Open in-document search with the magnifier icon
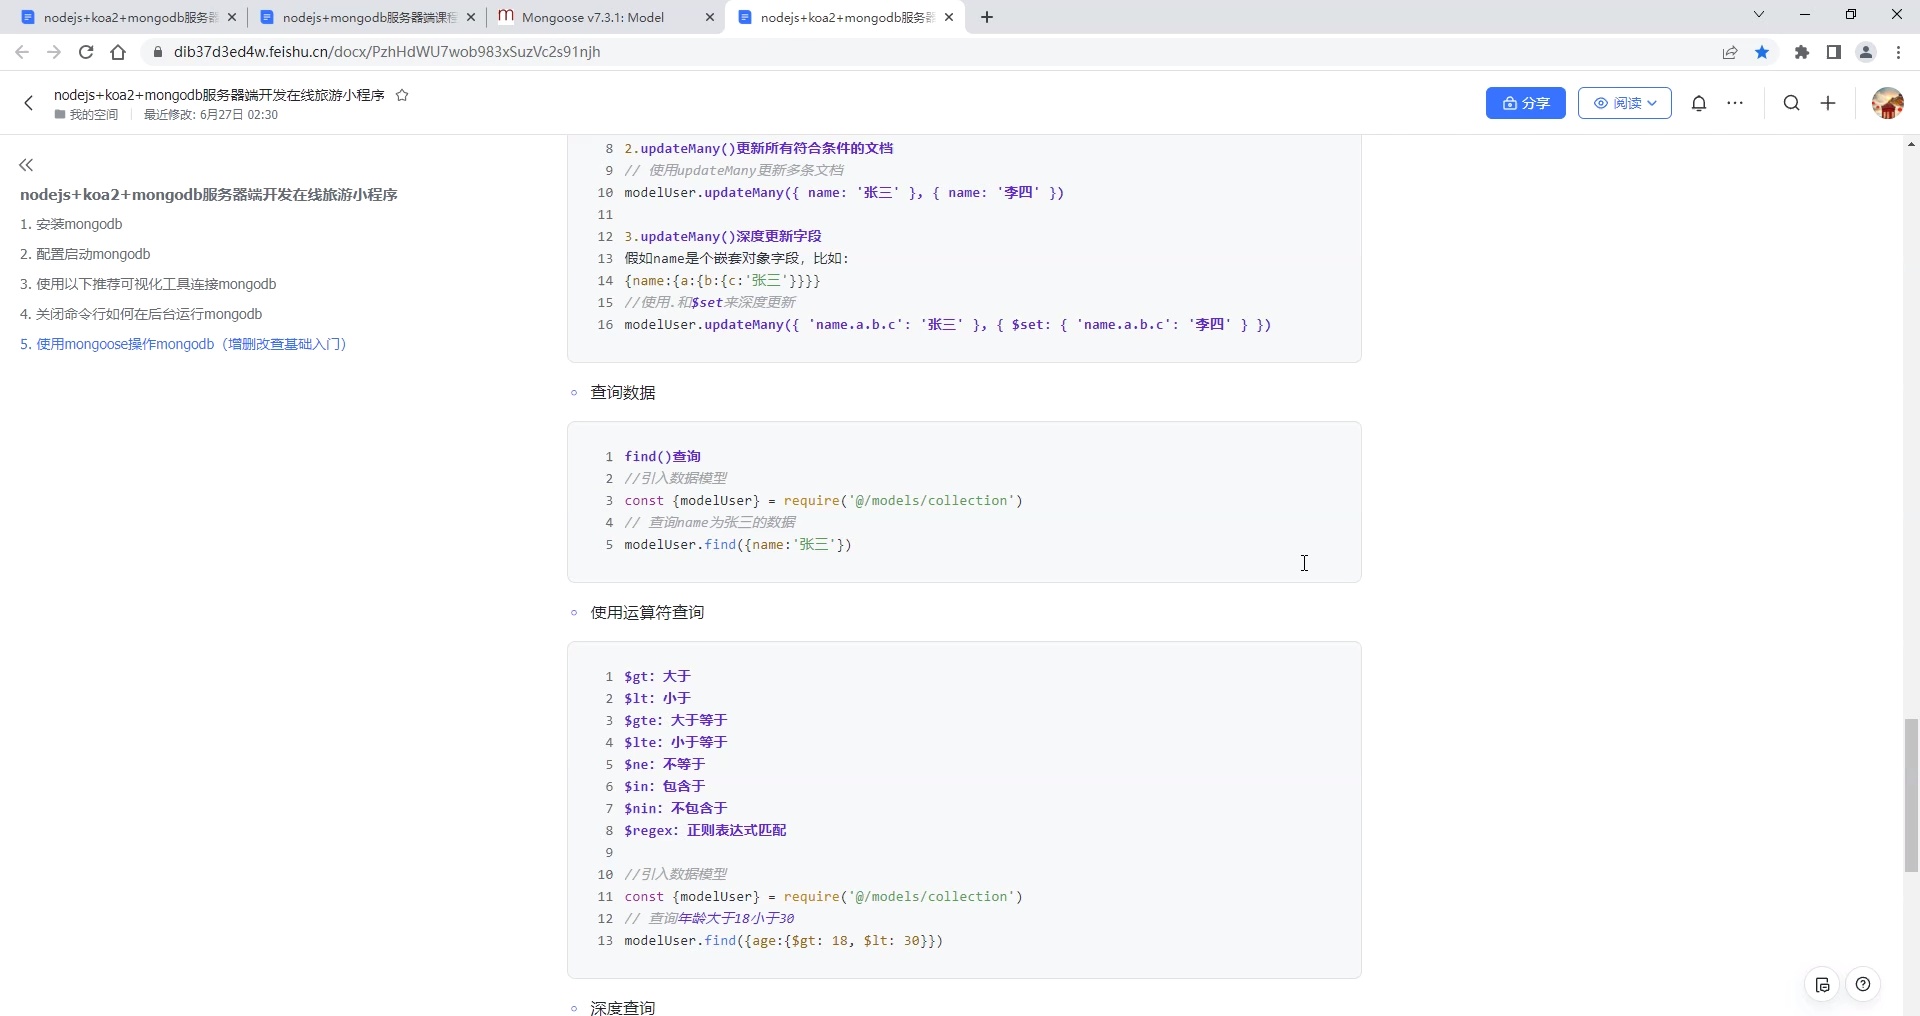 pos(1791,103)
